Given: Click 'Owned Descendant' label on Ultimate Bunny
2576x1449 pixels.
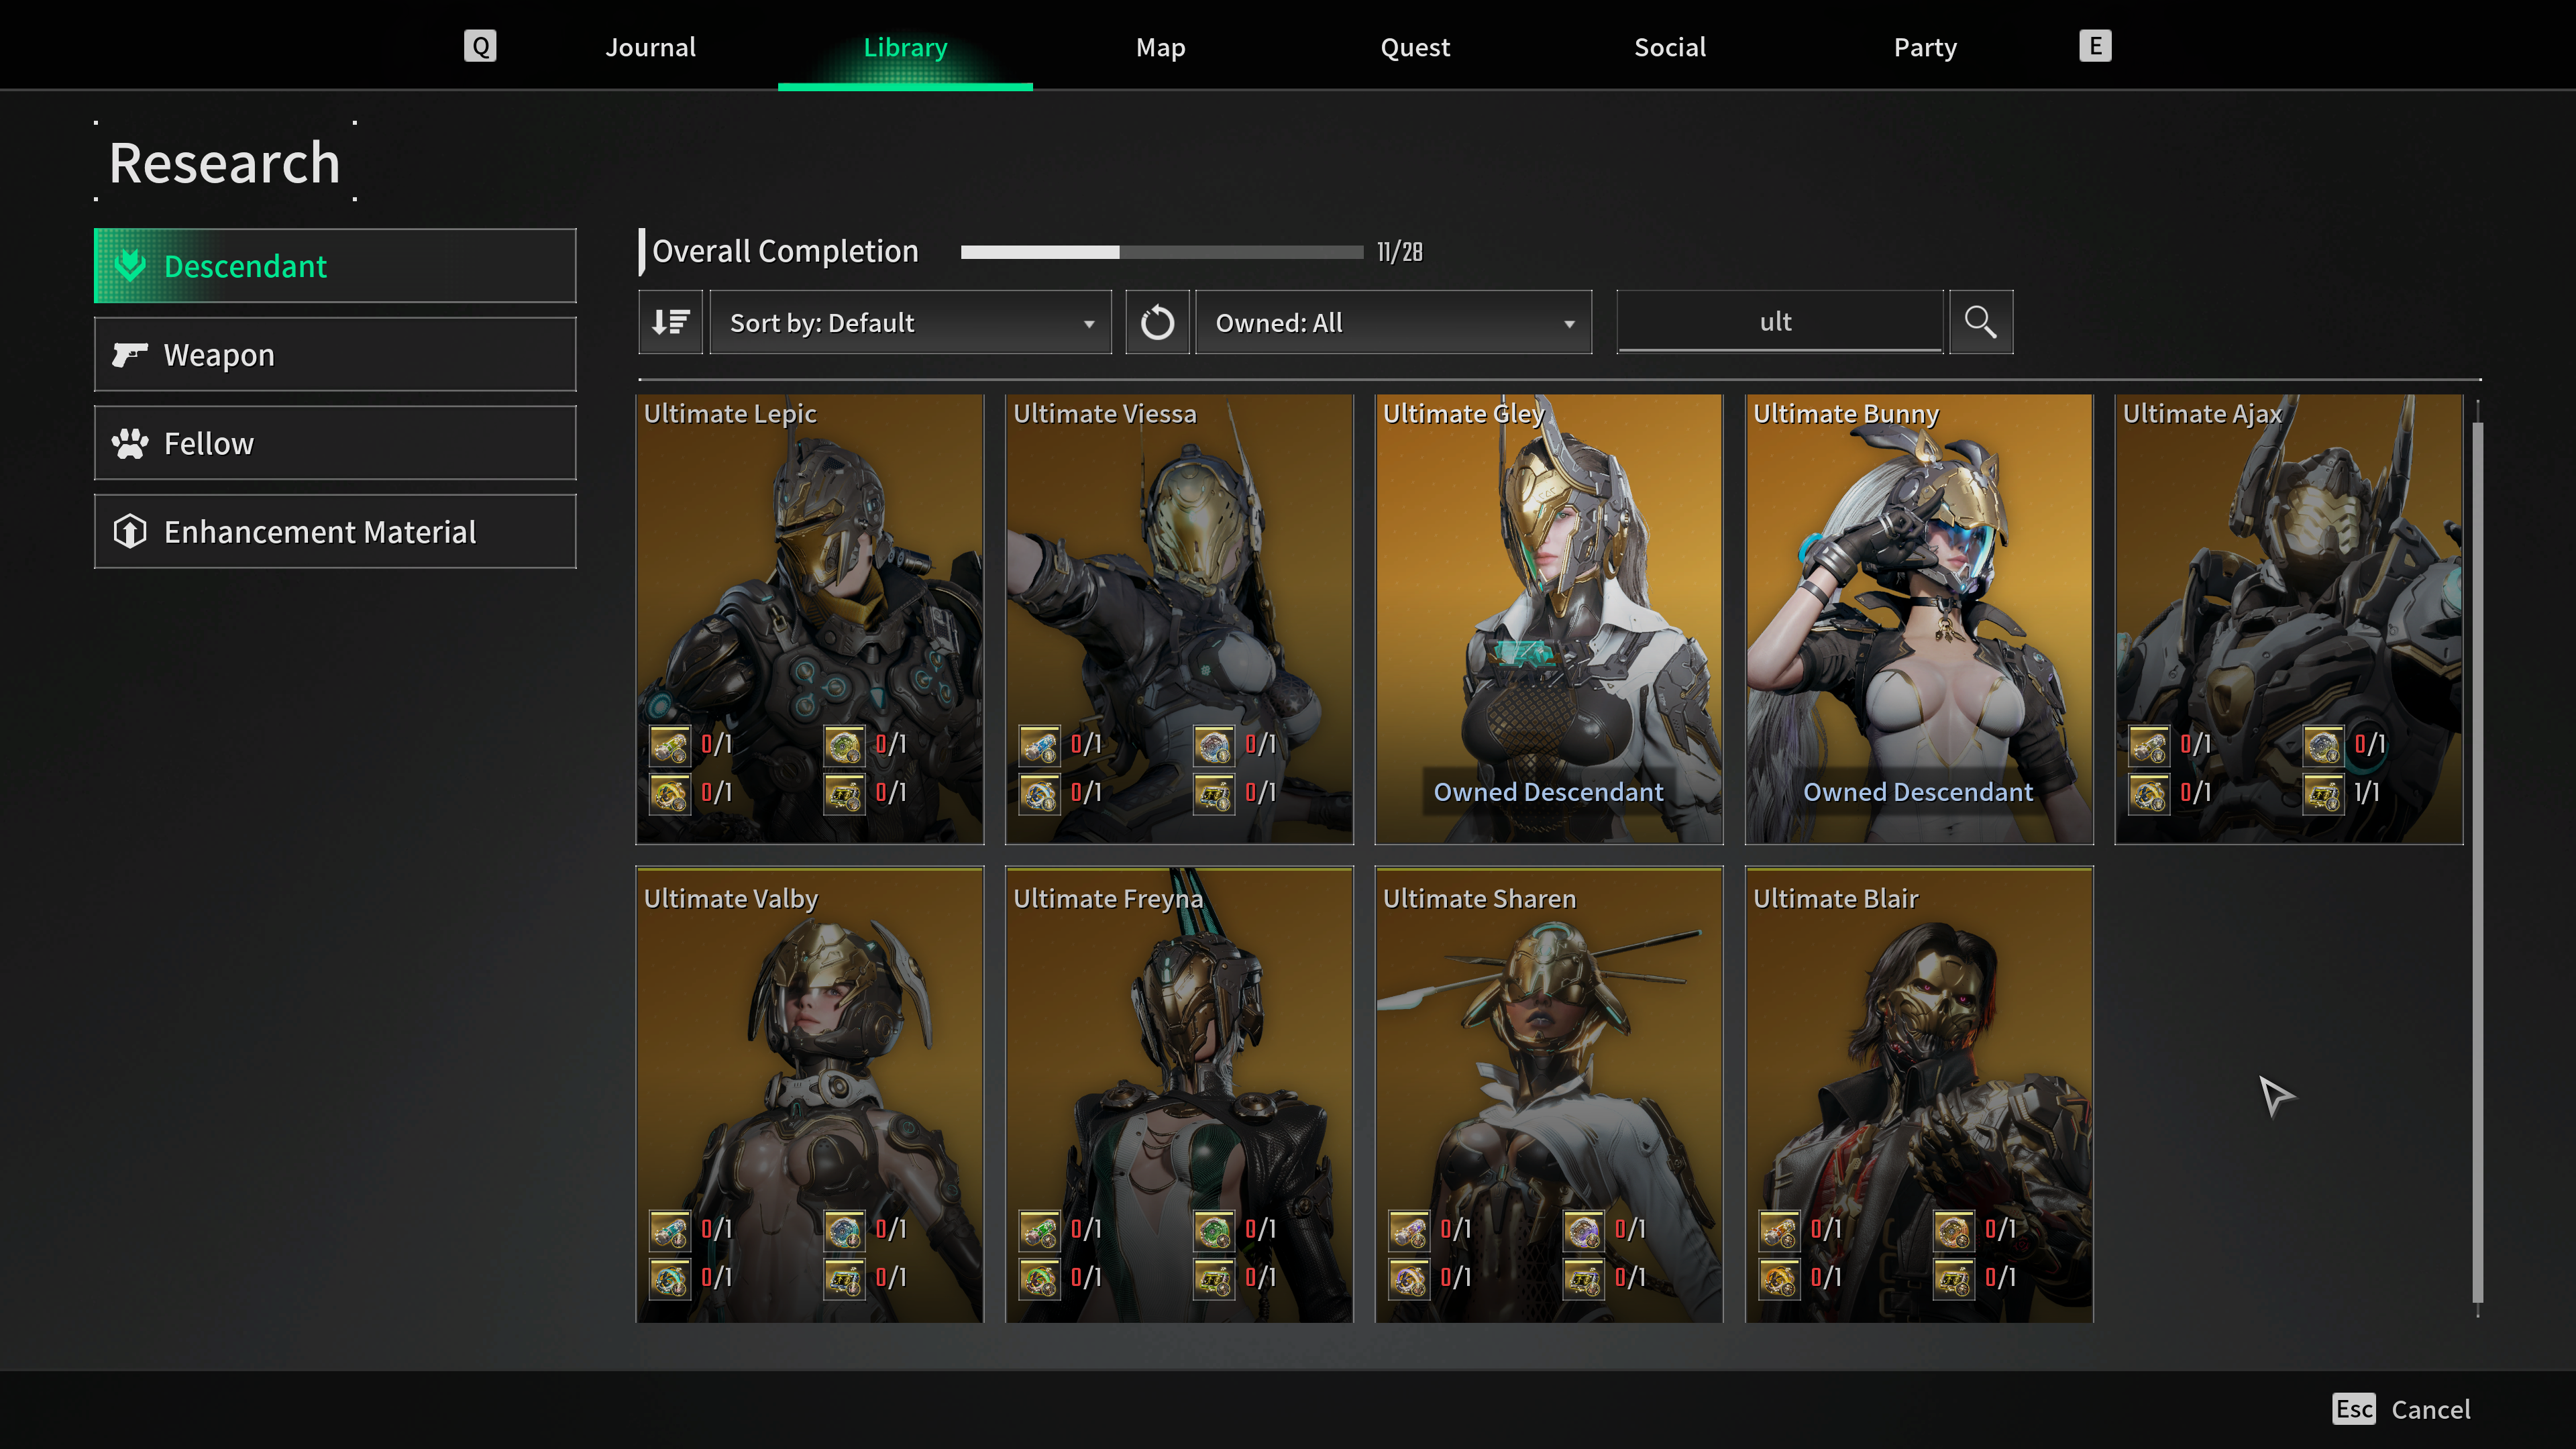Looking at the screenshot, I should (1918, 792).
